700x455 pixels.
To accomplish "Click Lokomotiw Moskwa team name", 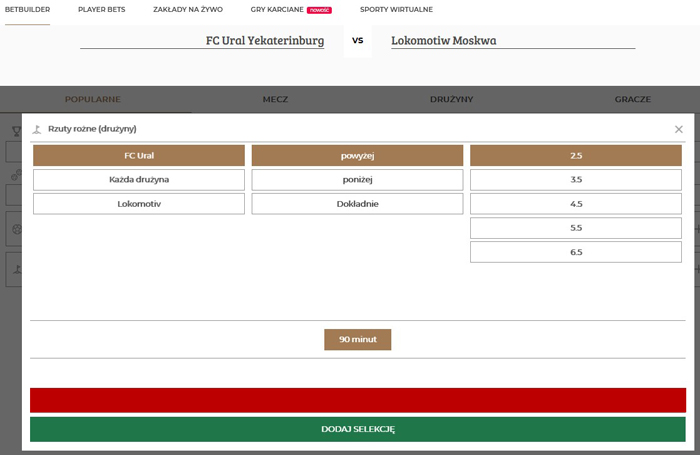I will click(444, 40).
